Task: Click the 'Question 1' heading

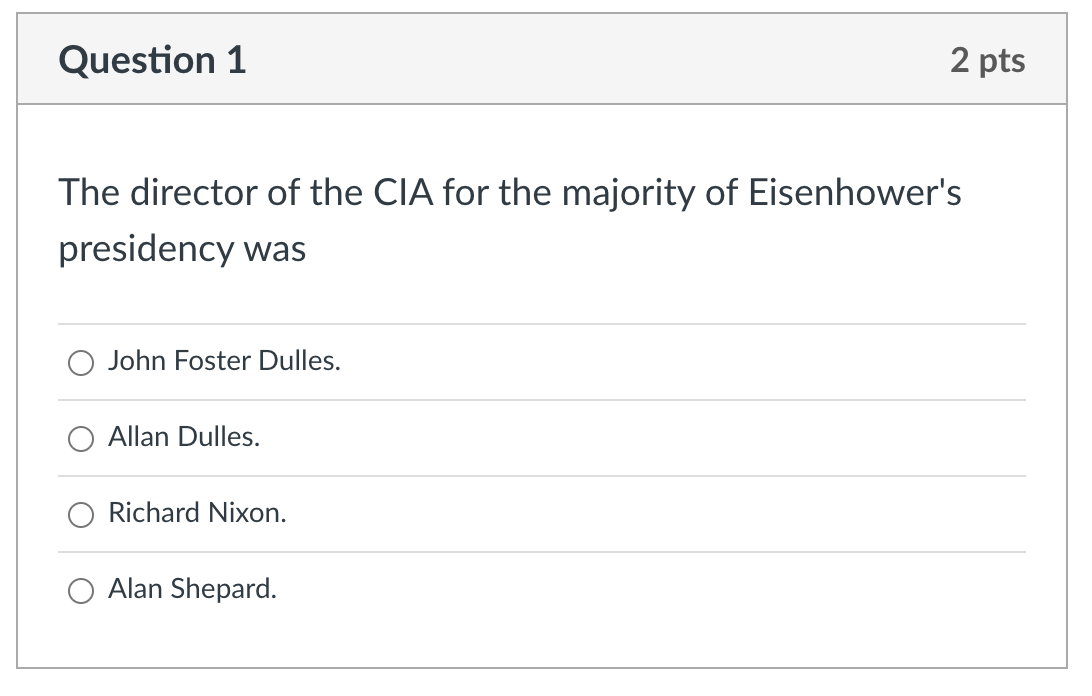Action: point(153,60)
